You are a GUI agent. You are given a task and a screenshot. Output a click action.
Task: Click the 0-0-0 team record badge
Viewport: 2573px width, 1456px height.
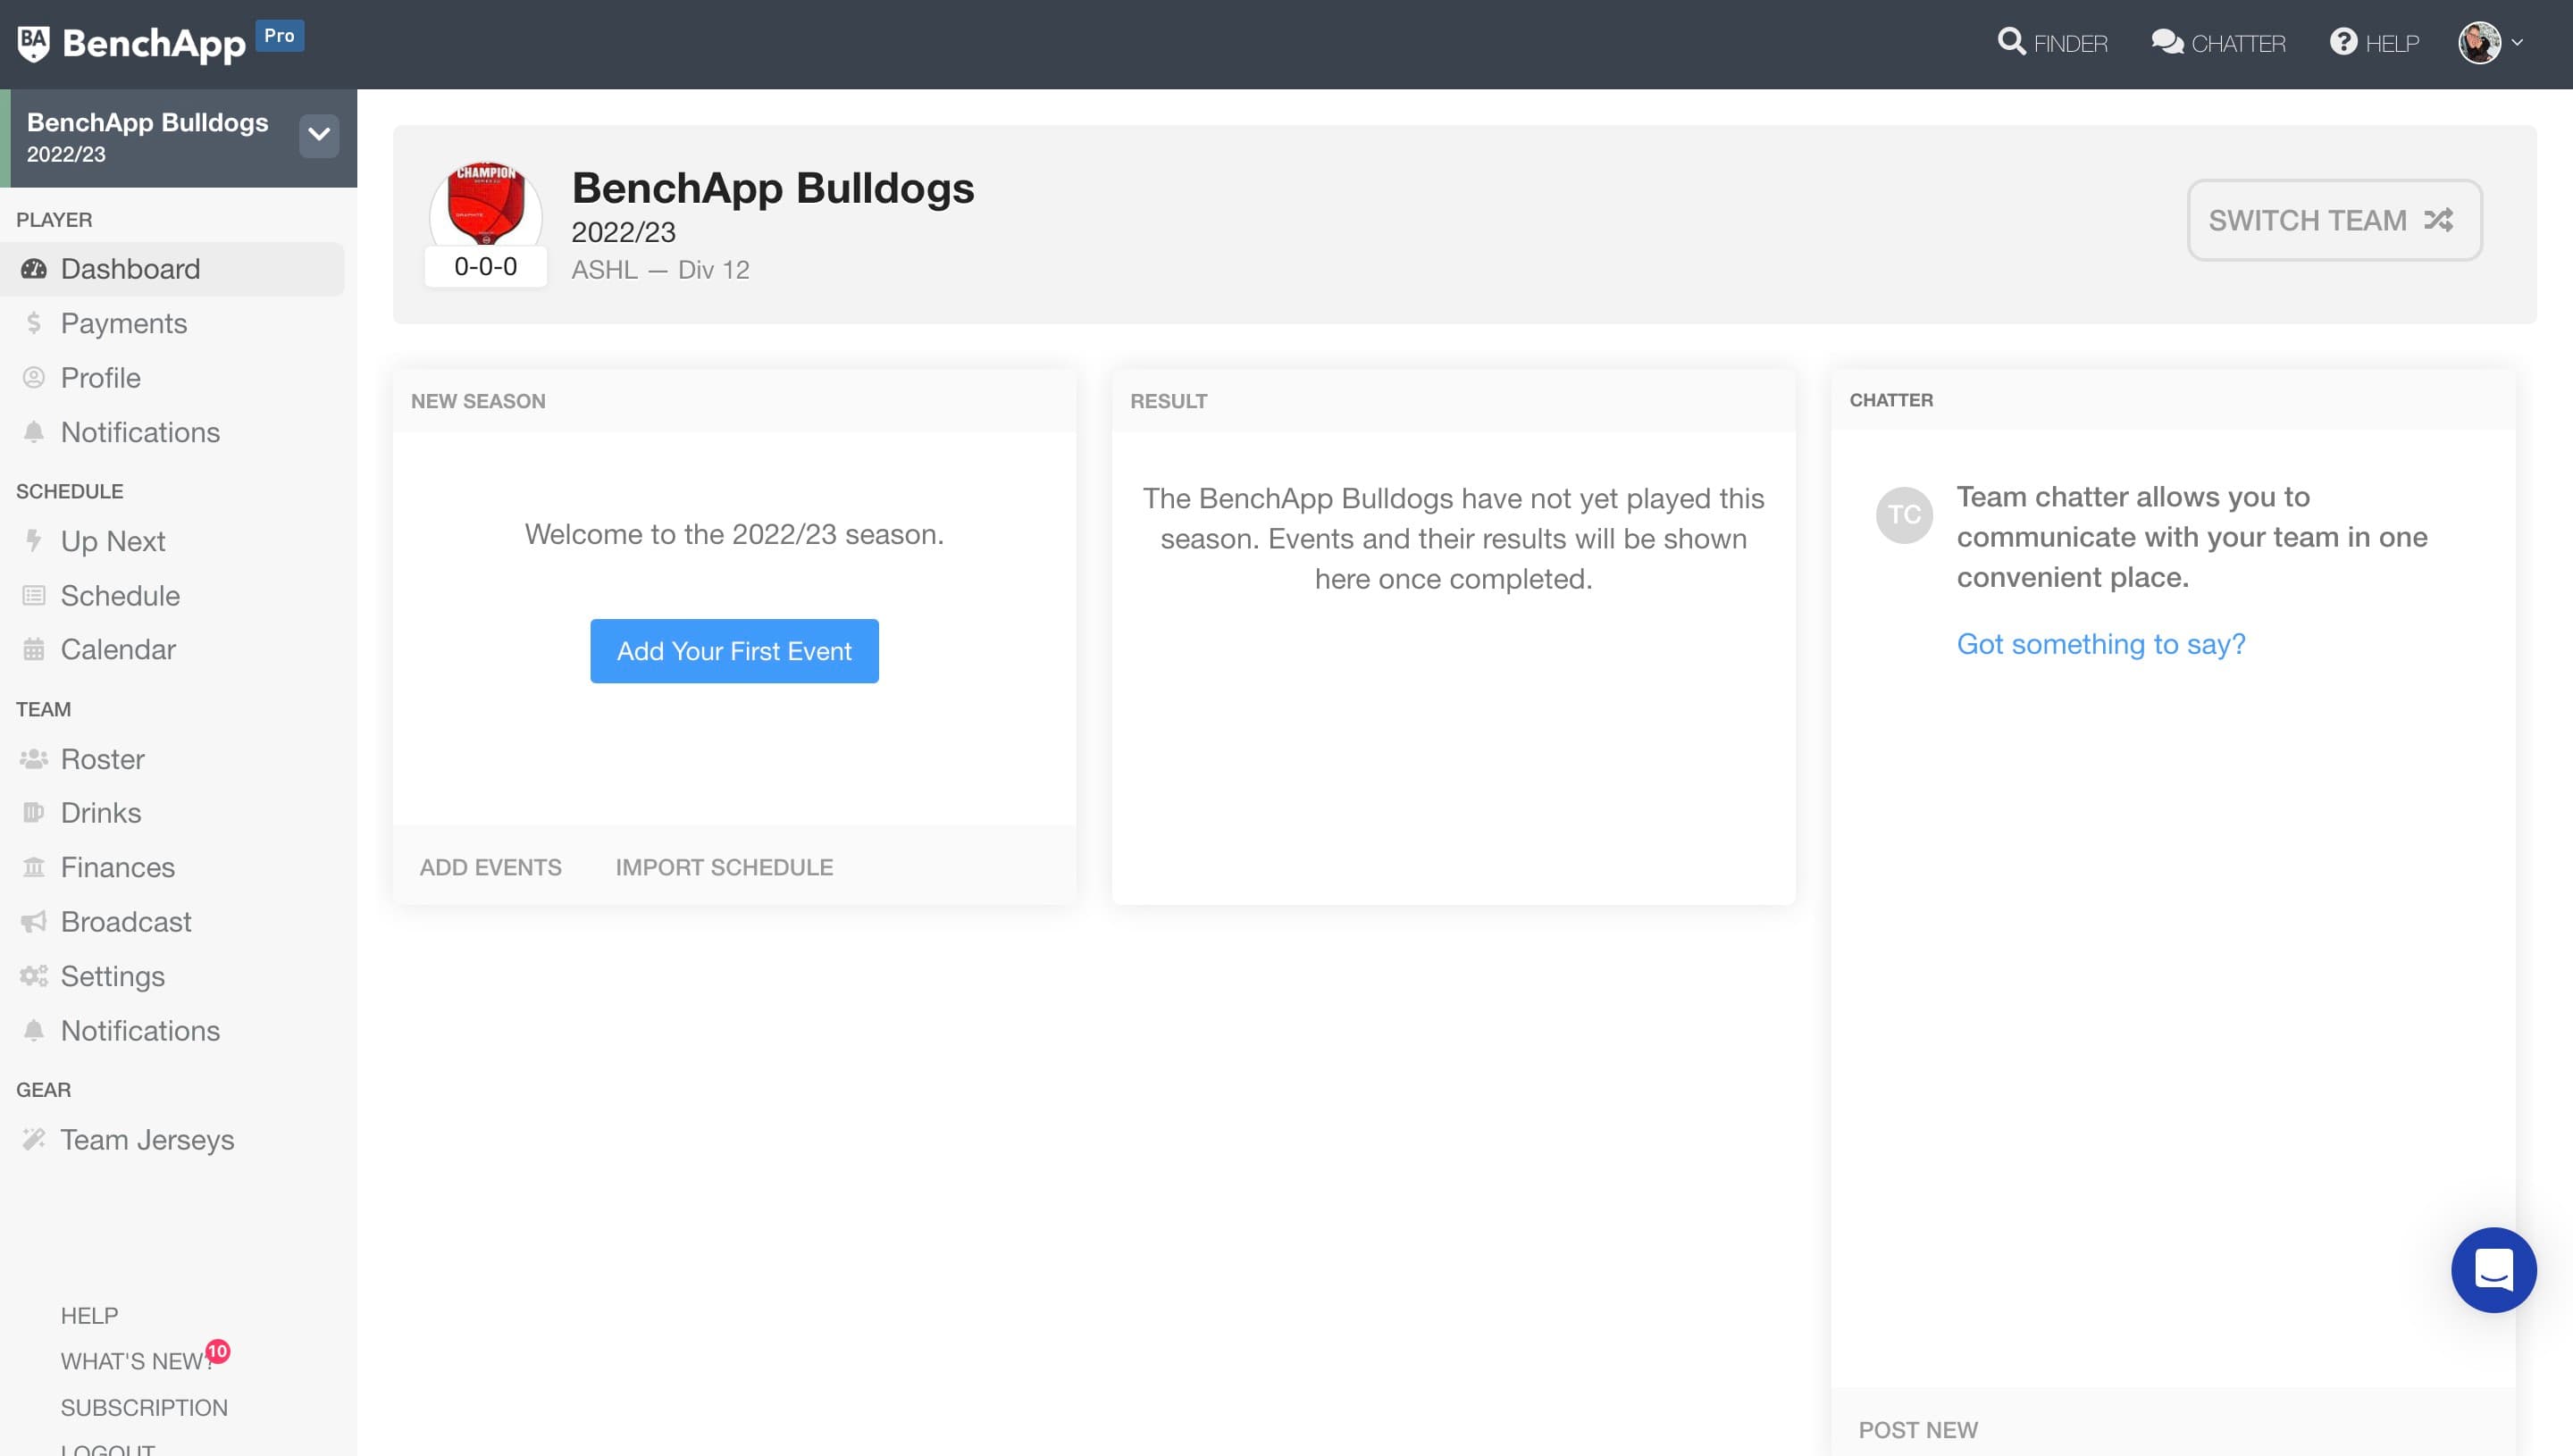(x=485, y=267)
